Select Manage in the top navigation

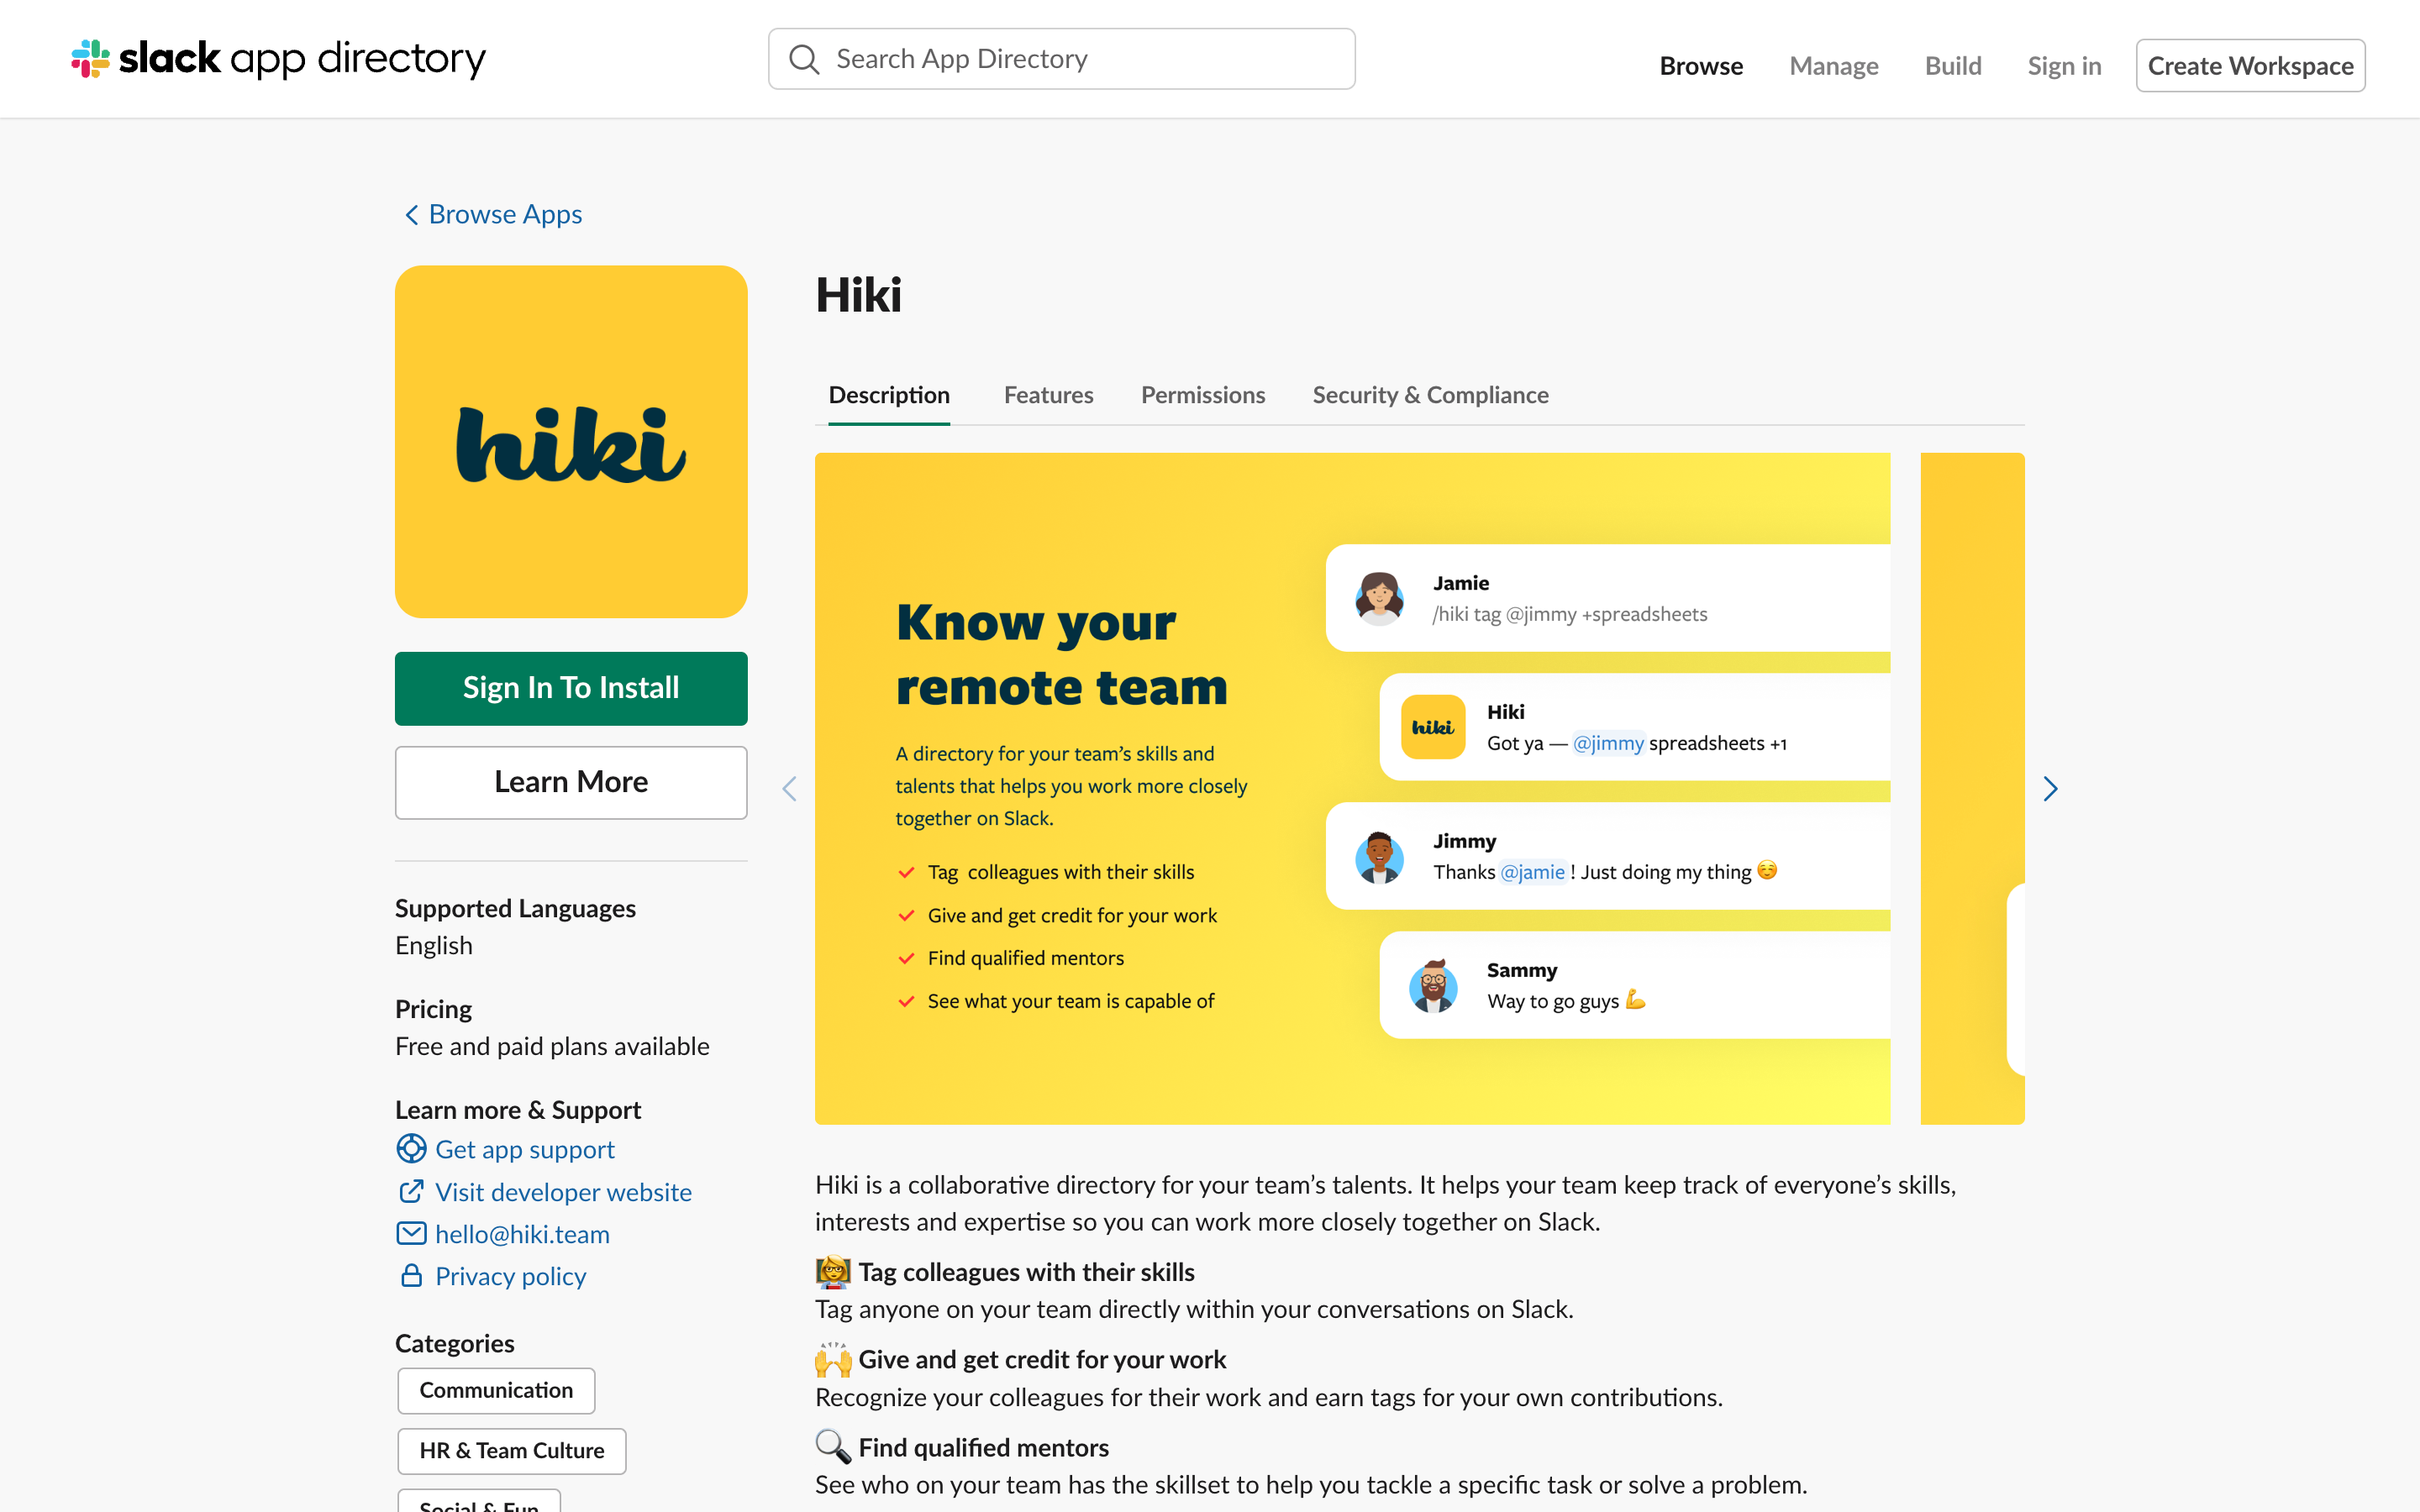[1833, 66]
